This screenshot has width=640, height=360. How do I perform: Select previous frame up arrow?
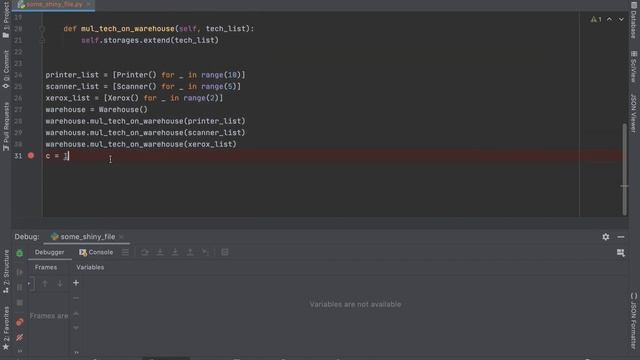point(45,284)
